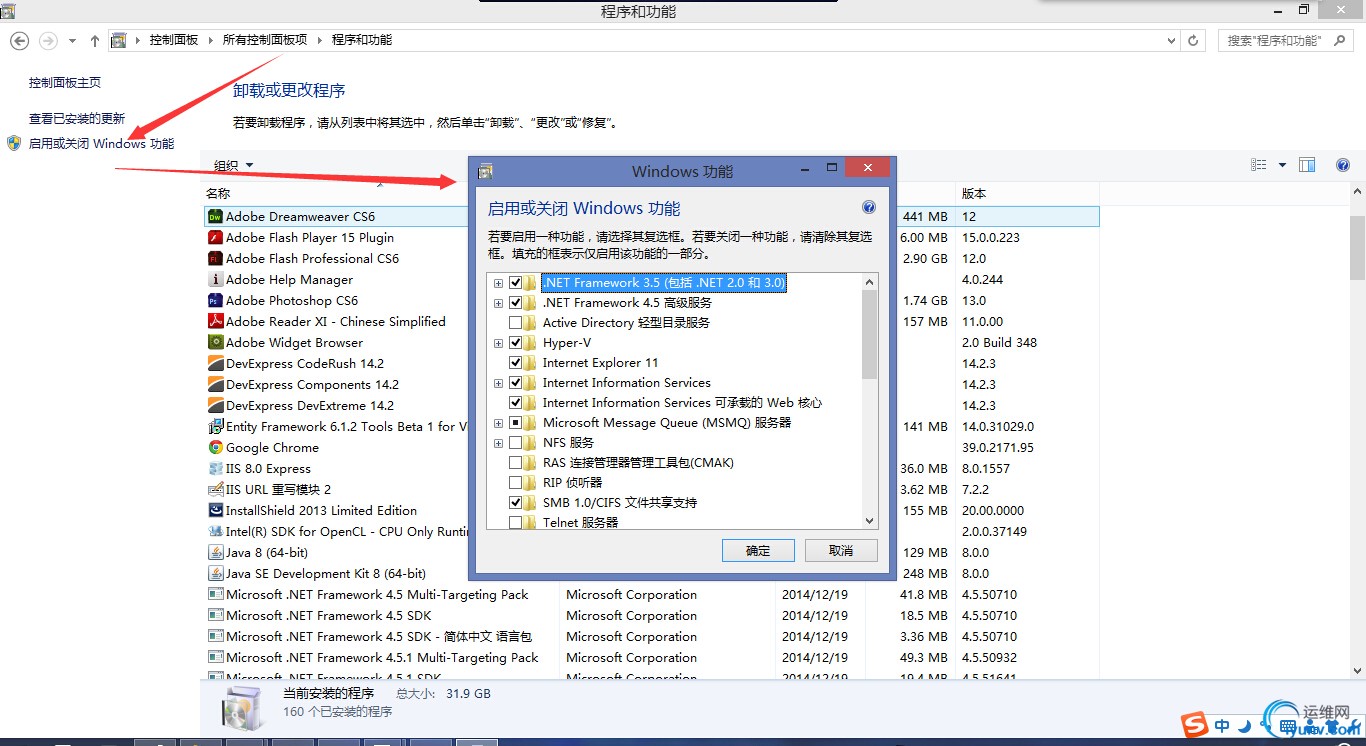
Task: Sort by the 版本 column header
Action: (x=974, y=193)
